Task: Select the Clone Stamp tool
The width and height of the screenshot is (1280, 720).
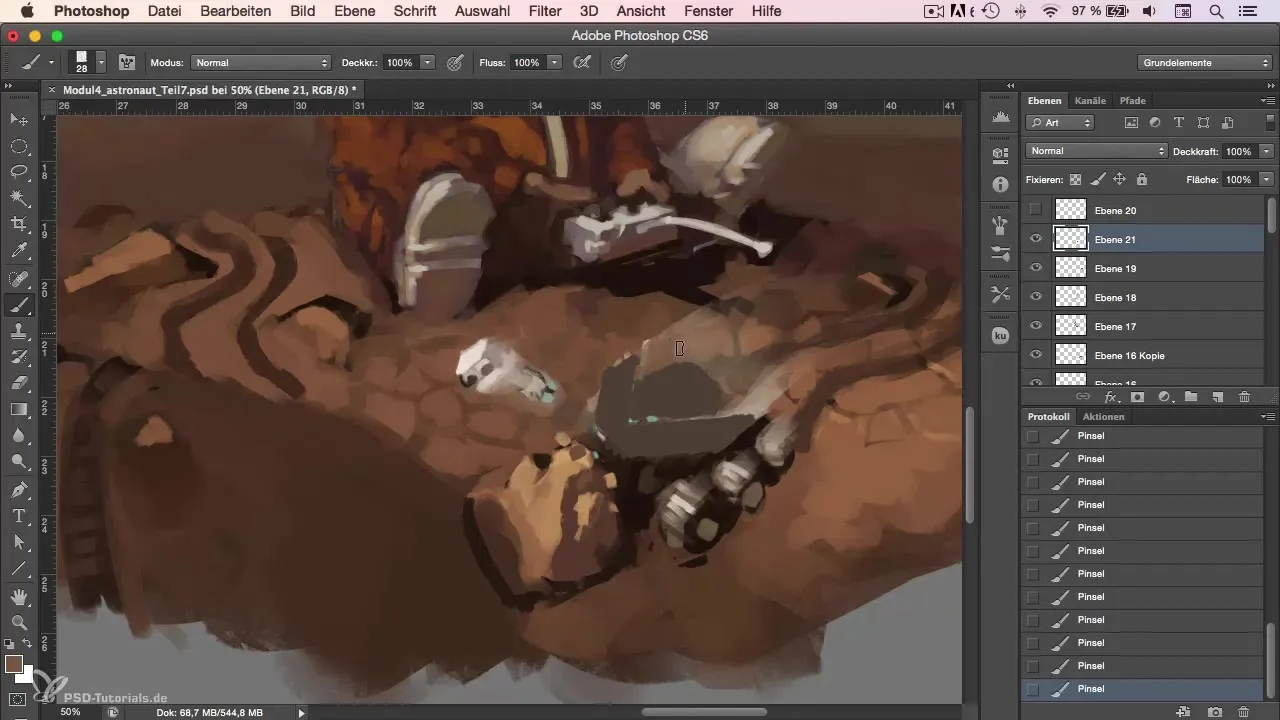Action: tap(18, 331)
